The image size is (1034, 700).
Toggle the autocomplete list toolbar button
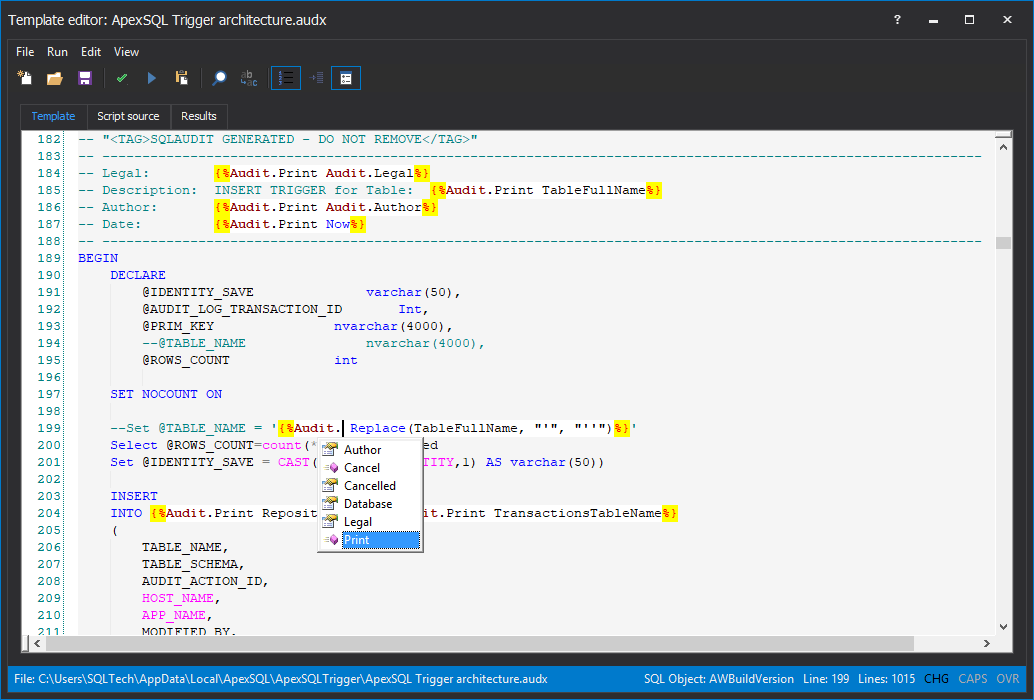pyautogui.click(x=346, y=78)
